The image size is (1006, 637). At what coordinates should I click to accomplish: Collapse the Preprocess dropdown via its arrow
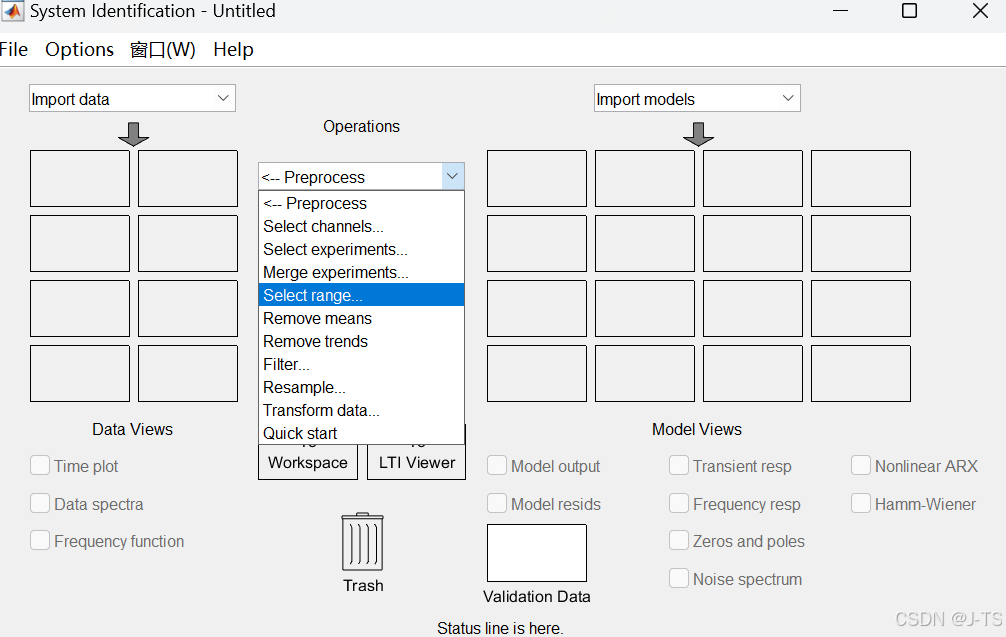pyautogui.click(x=452, y=176)
